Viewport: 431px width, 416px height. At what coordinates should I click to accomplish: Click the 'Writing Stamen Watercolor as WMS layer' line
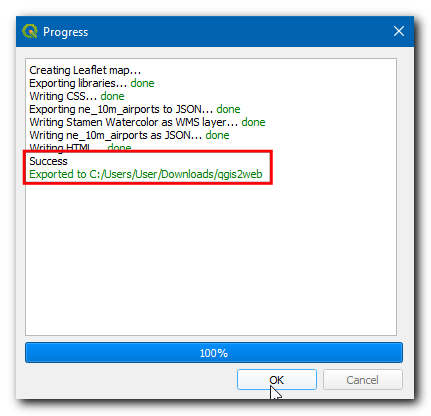147,122
